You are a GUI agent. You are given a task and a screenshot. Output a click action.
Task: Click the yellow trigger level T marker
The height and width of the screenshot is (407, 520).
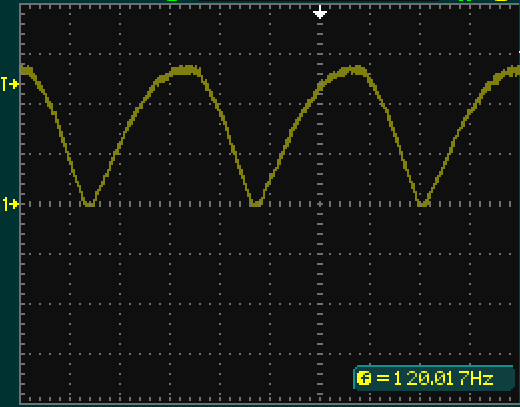pos(9,84)
